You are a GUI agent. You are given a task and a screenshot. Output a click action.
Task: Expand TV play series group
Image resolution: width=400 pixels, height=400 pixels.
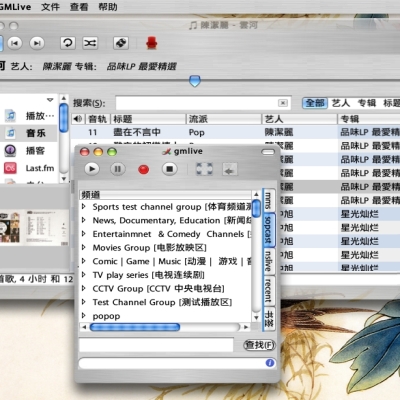click(84, 275)
